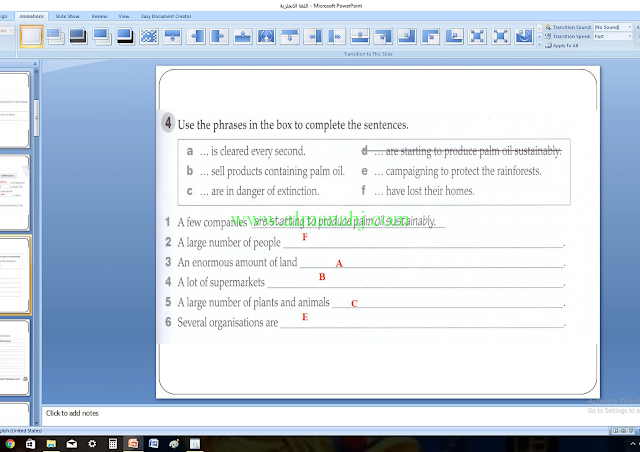Start Slide Show from status bar icon
This screenshot has width=640, height=452.
click(631, 431)
